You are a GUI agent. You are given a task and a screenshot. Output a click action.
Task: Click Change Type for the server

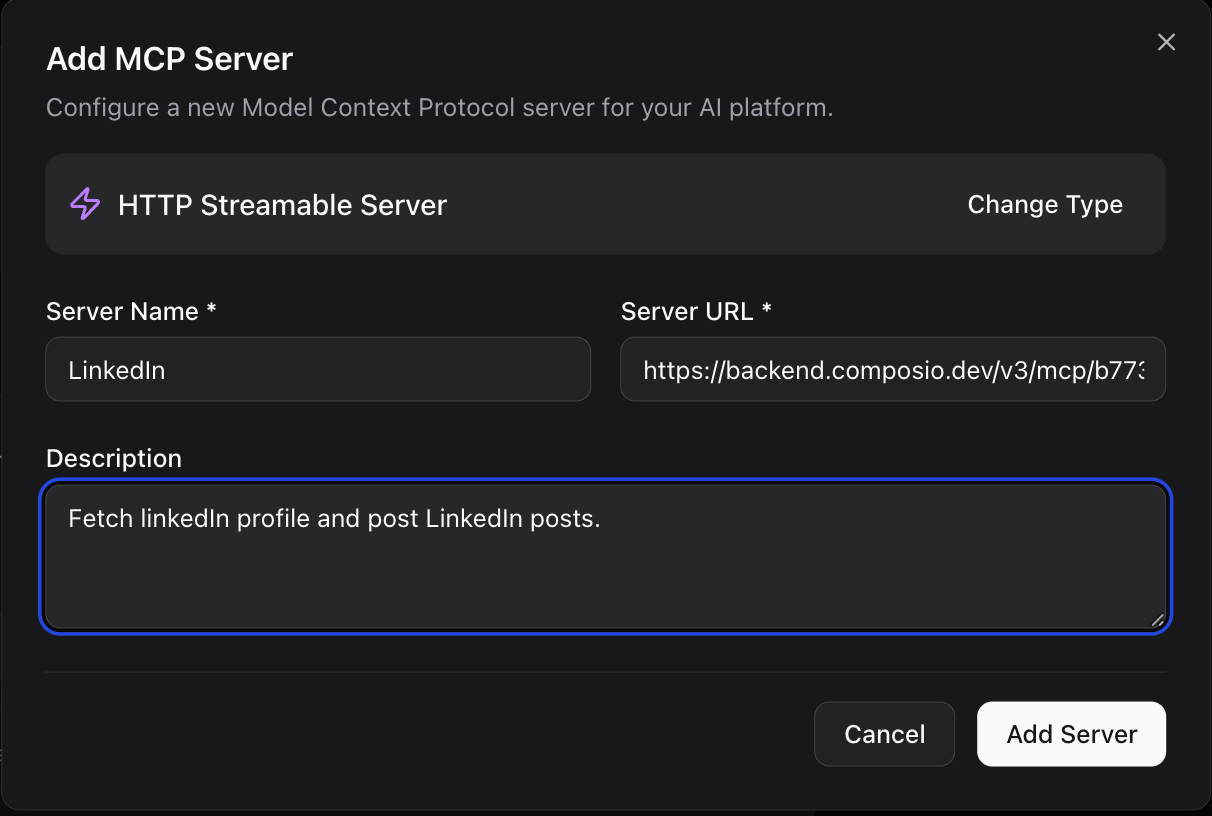pyautogui.click(x=1045, y=204)
